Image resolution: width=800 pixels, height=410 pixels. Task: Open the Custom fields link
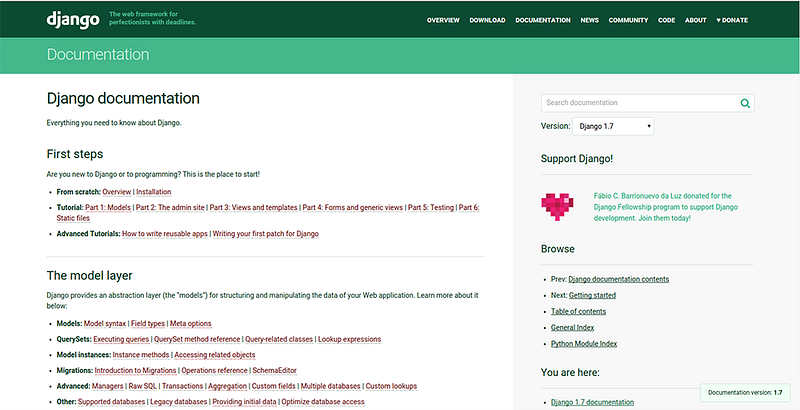273,387
